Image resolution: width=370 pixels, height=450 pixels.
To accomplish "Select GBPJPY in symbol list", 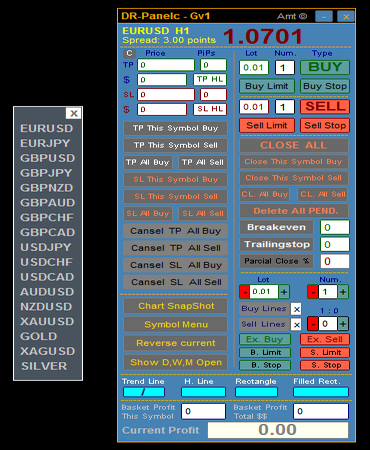I will pyautogui.click(x=46, y=173).
